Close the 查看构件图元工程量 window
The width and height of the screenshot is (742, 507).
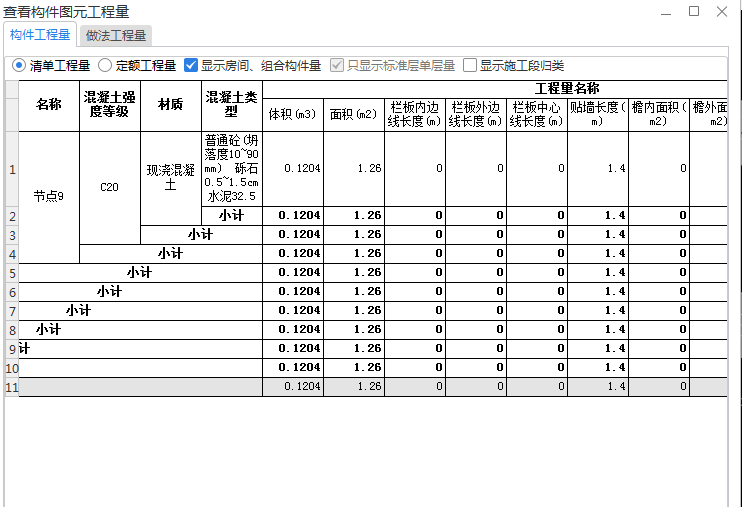(x=722, y=11)
